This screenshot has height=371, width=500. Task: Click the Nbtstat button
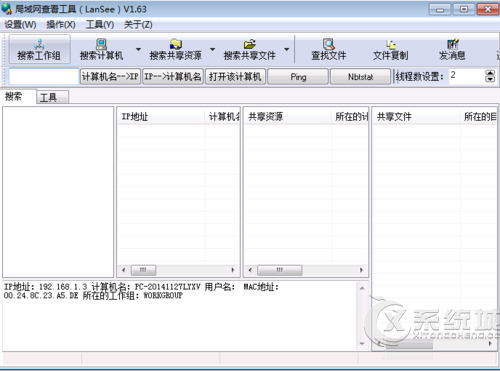click(x=360, y=77)
